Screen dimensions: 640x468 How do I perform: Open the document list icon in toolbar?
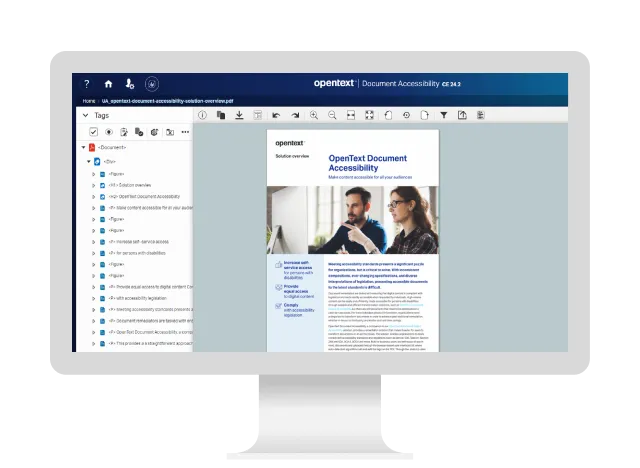(481, 115)
